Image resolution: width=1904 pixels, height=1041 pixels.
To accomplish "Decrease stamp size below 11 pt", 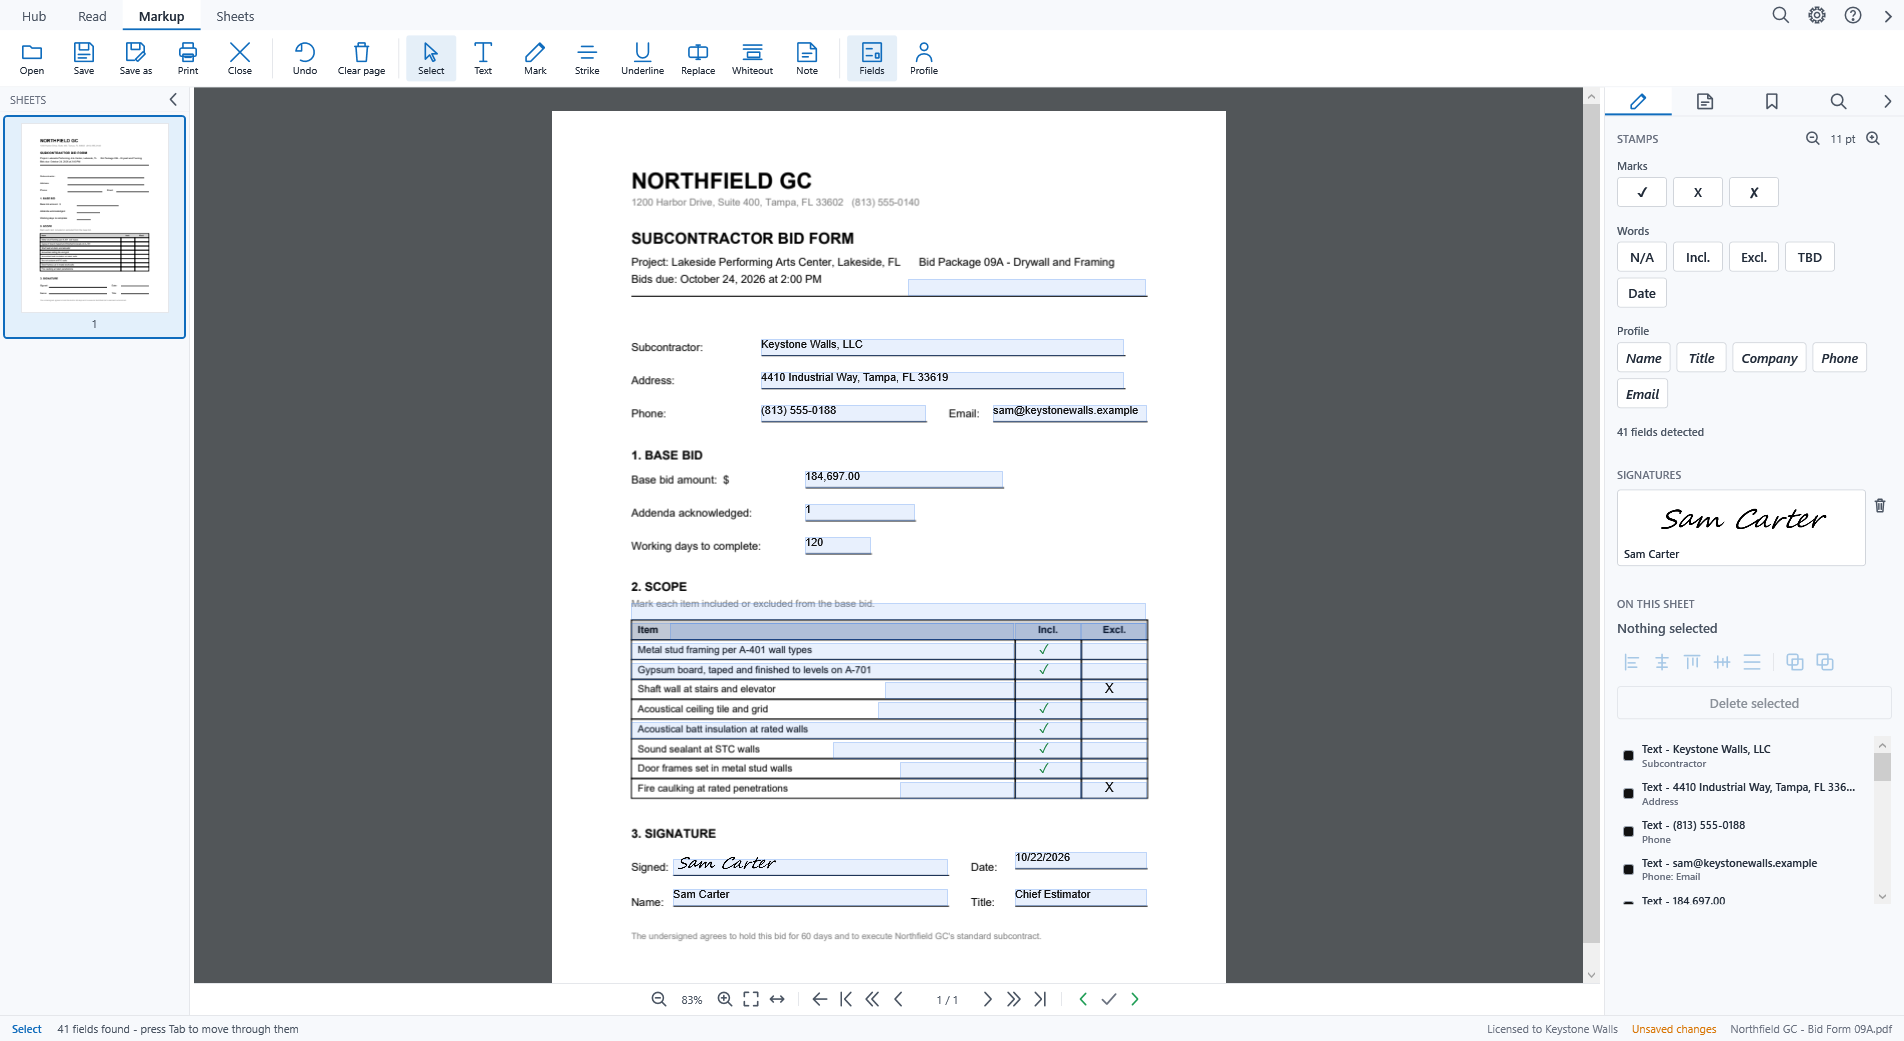I will (1812, 139).
